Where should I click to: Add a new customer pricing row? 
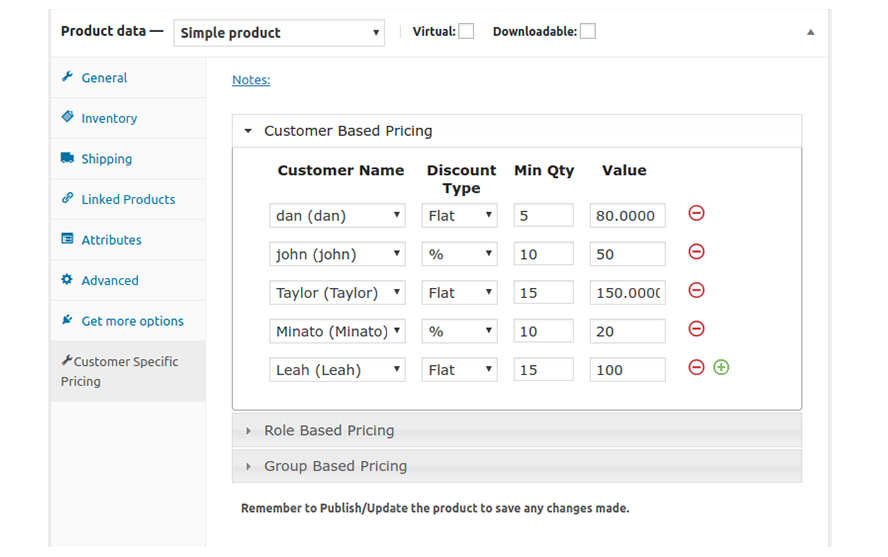click(721, 368)
